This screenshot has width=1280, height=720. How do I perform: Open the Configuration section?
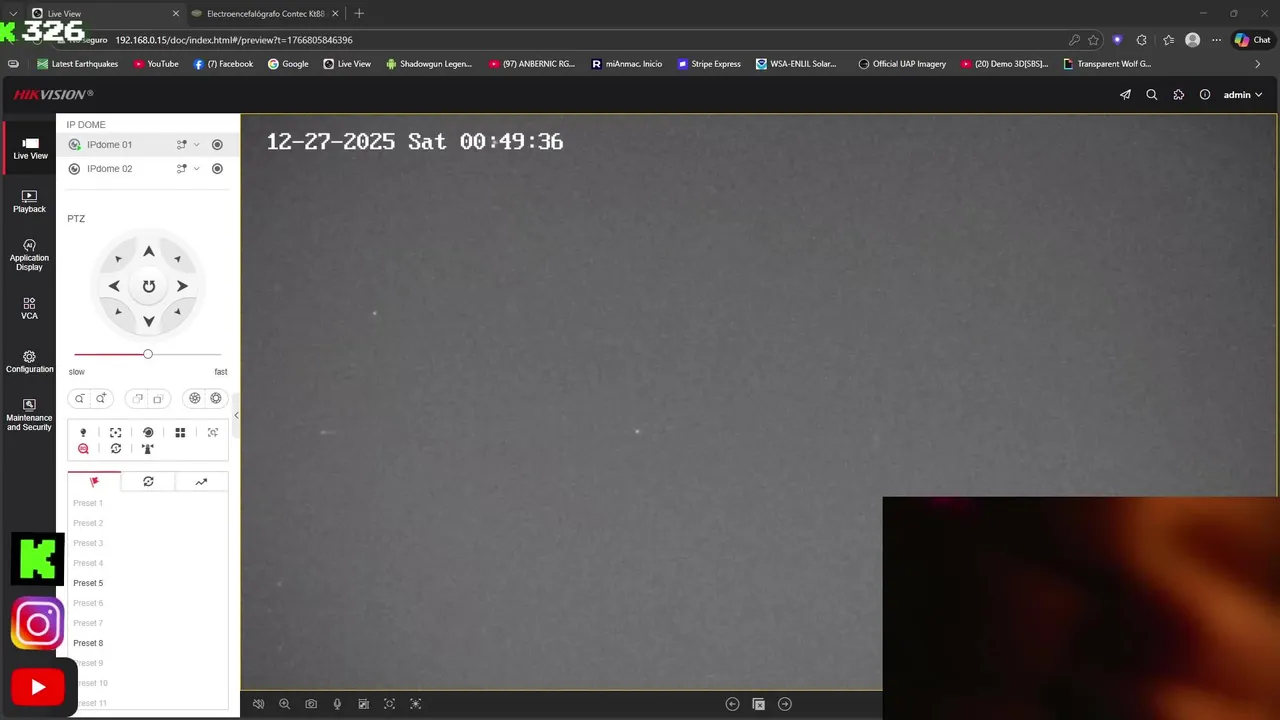coord(29,362)
